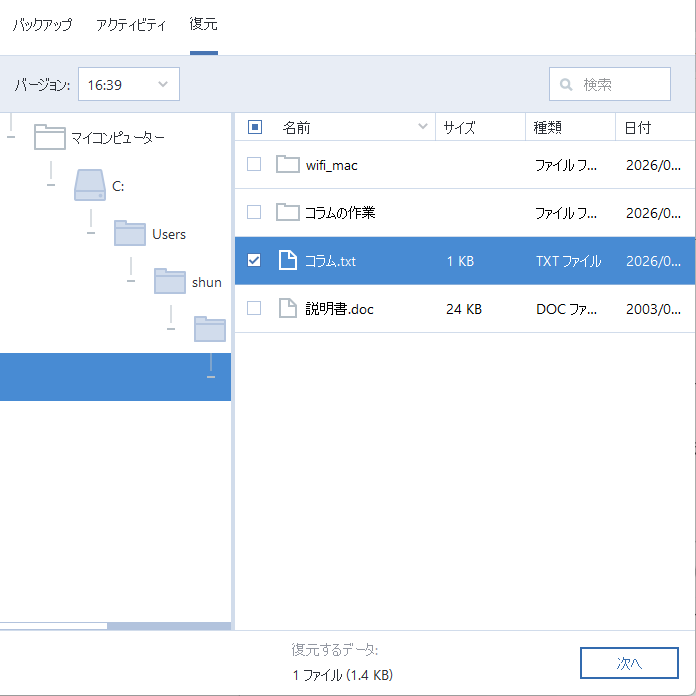Click the 次へ button
The width and height of the screenshot is (696, 696).
tap(629, 663)
